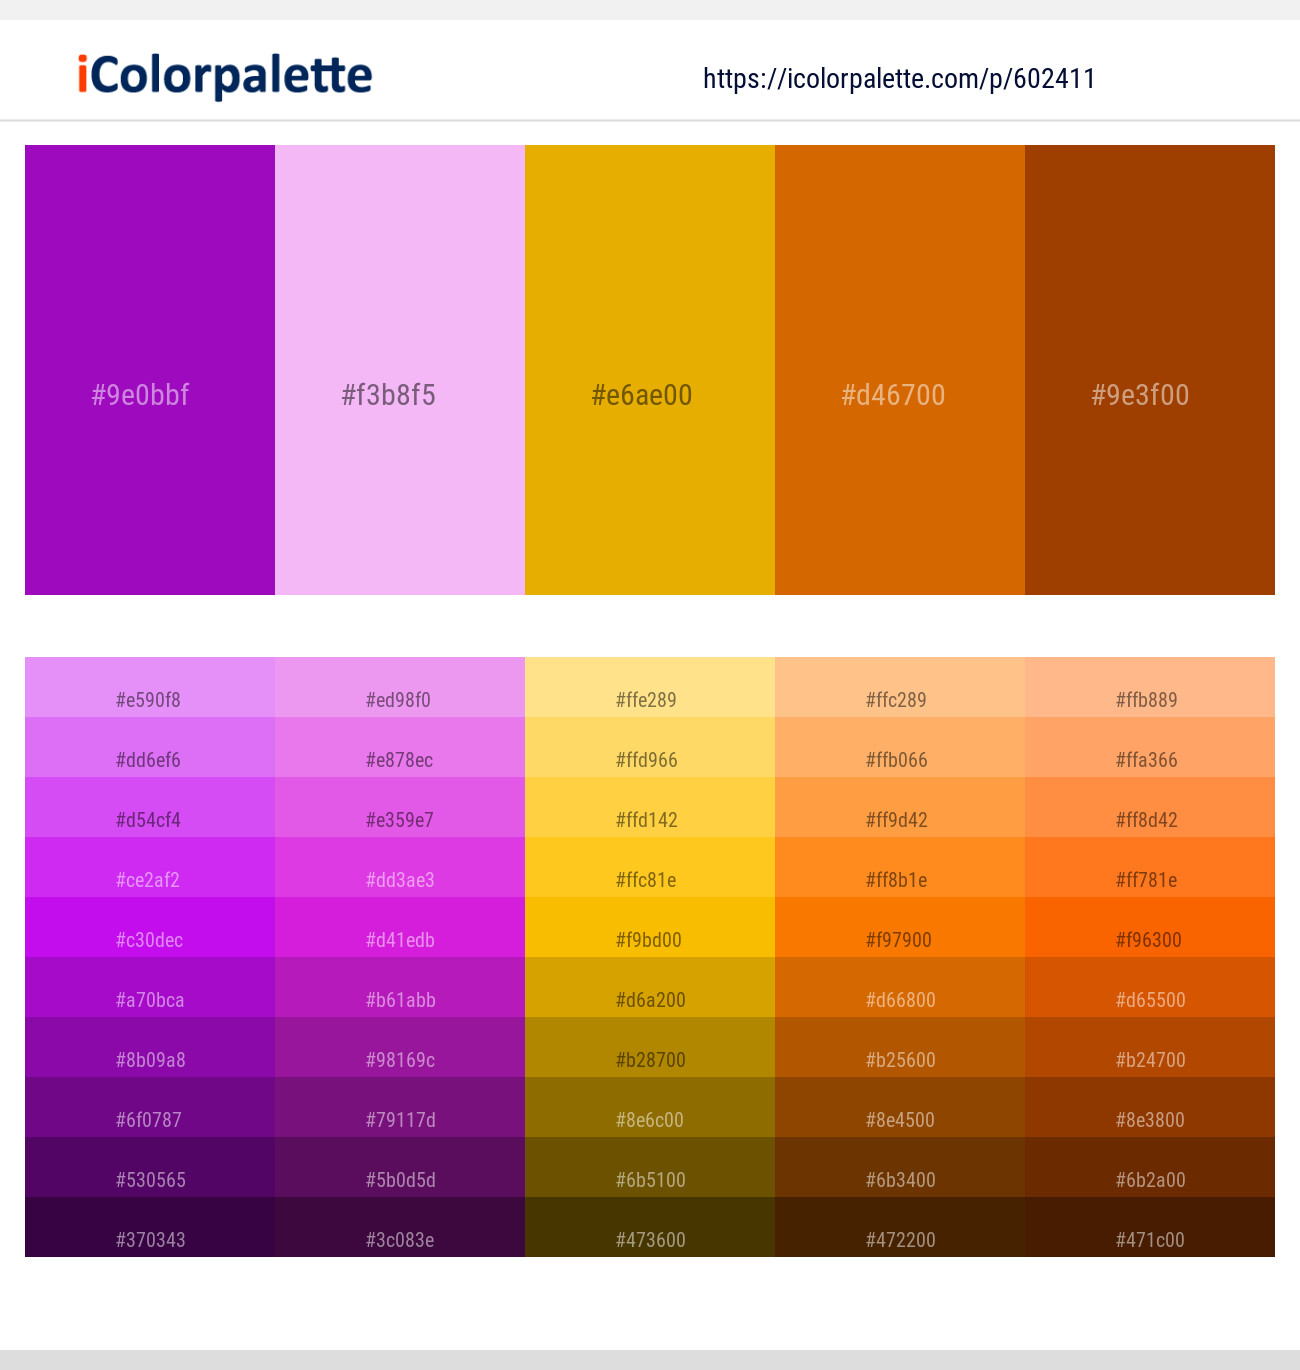Open the icolorpalette.com/p/602411 URL link
Viewport: 1300px width, 1370px height.
coord(899,79)
